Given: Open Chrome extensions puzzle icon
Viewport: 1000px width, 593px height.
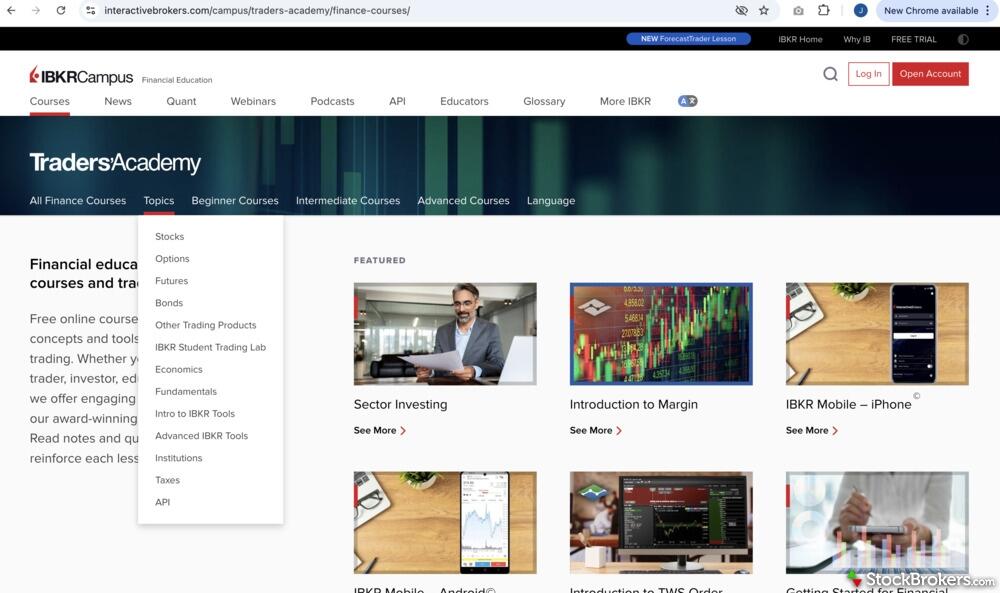Looking at the screenshot, I should pyautogui.click(x=824, y=10).
